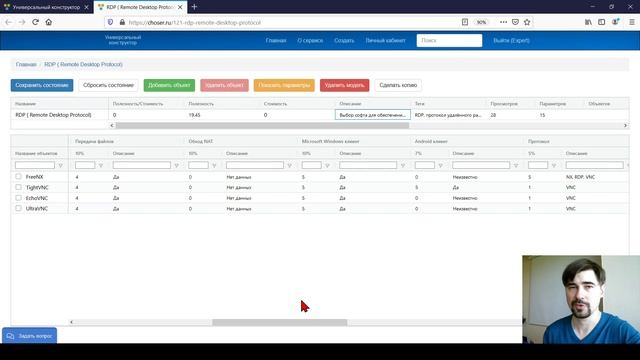Open the Главная nav menu item
The image size is (640, 360).
[276, 40]
